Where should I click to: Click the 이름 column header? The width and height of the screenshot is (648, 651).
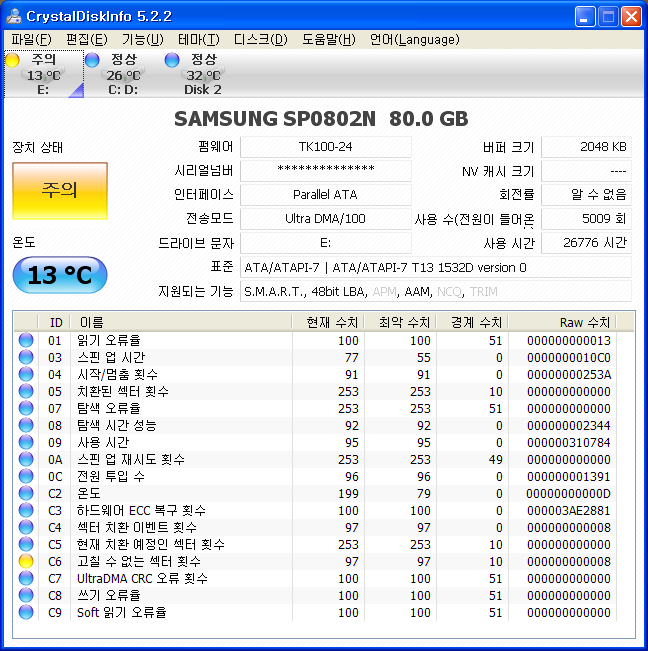[181, 322]
